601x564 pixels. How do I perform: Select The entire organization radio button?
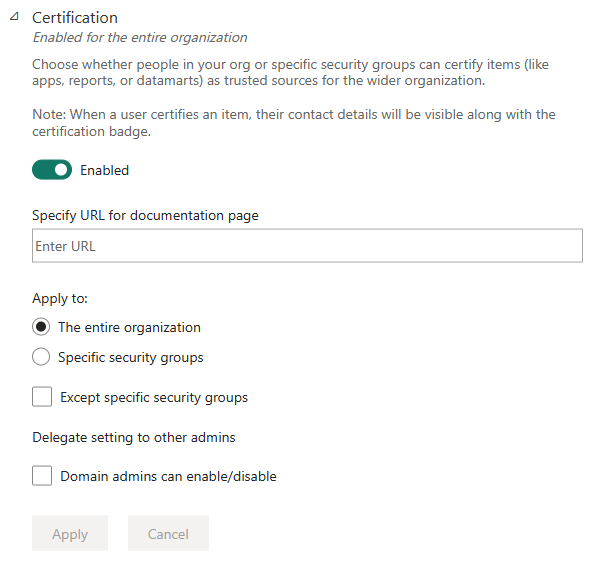(x=41, y=327)
